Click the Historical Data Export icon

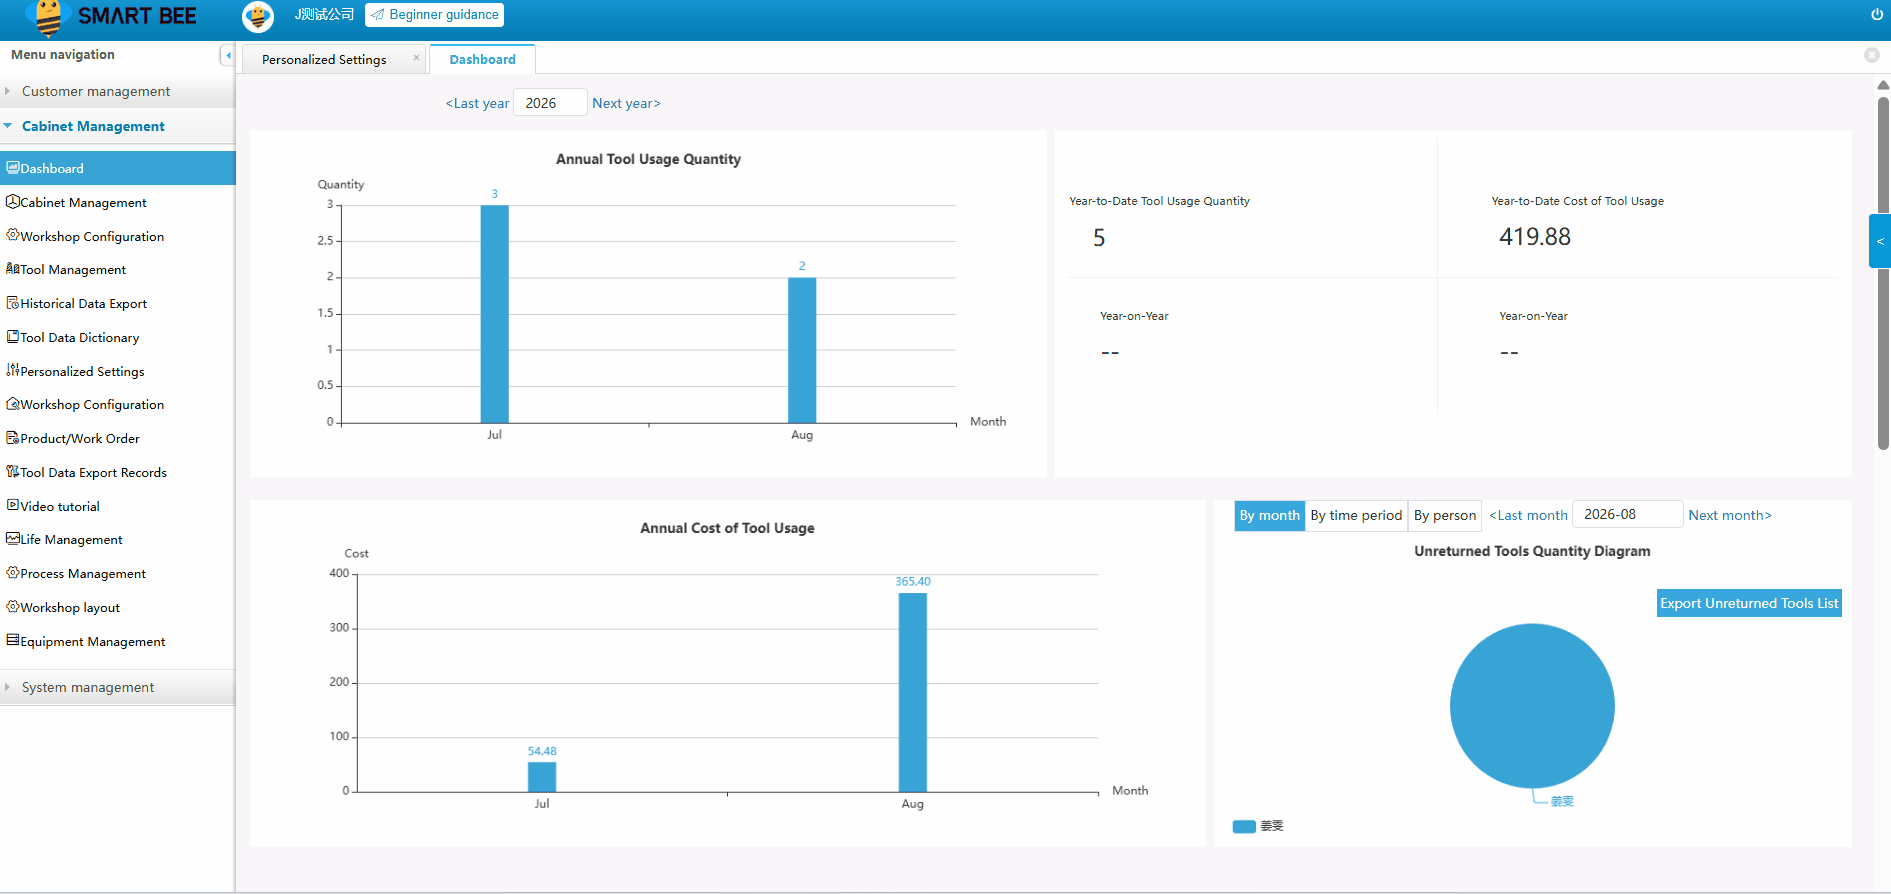(x=13, y=302)
